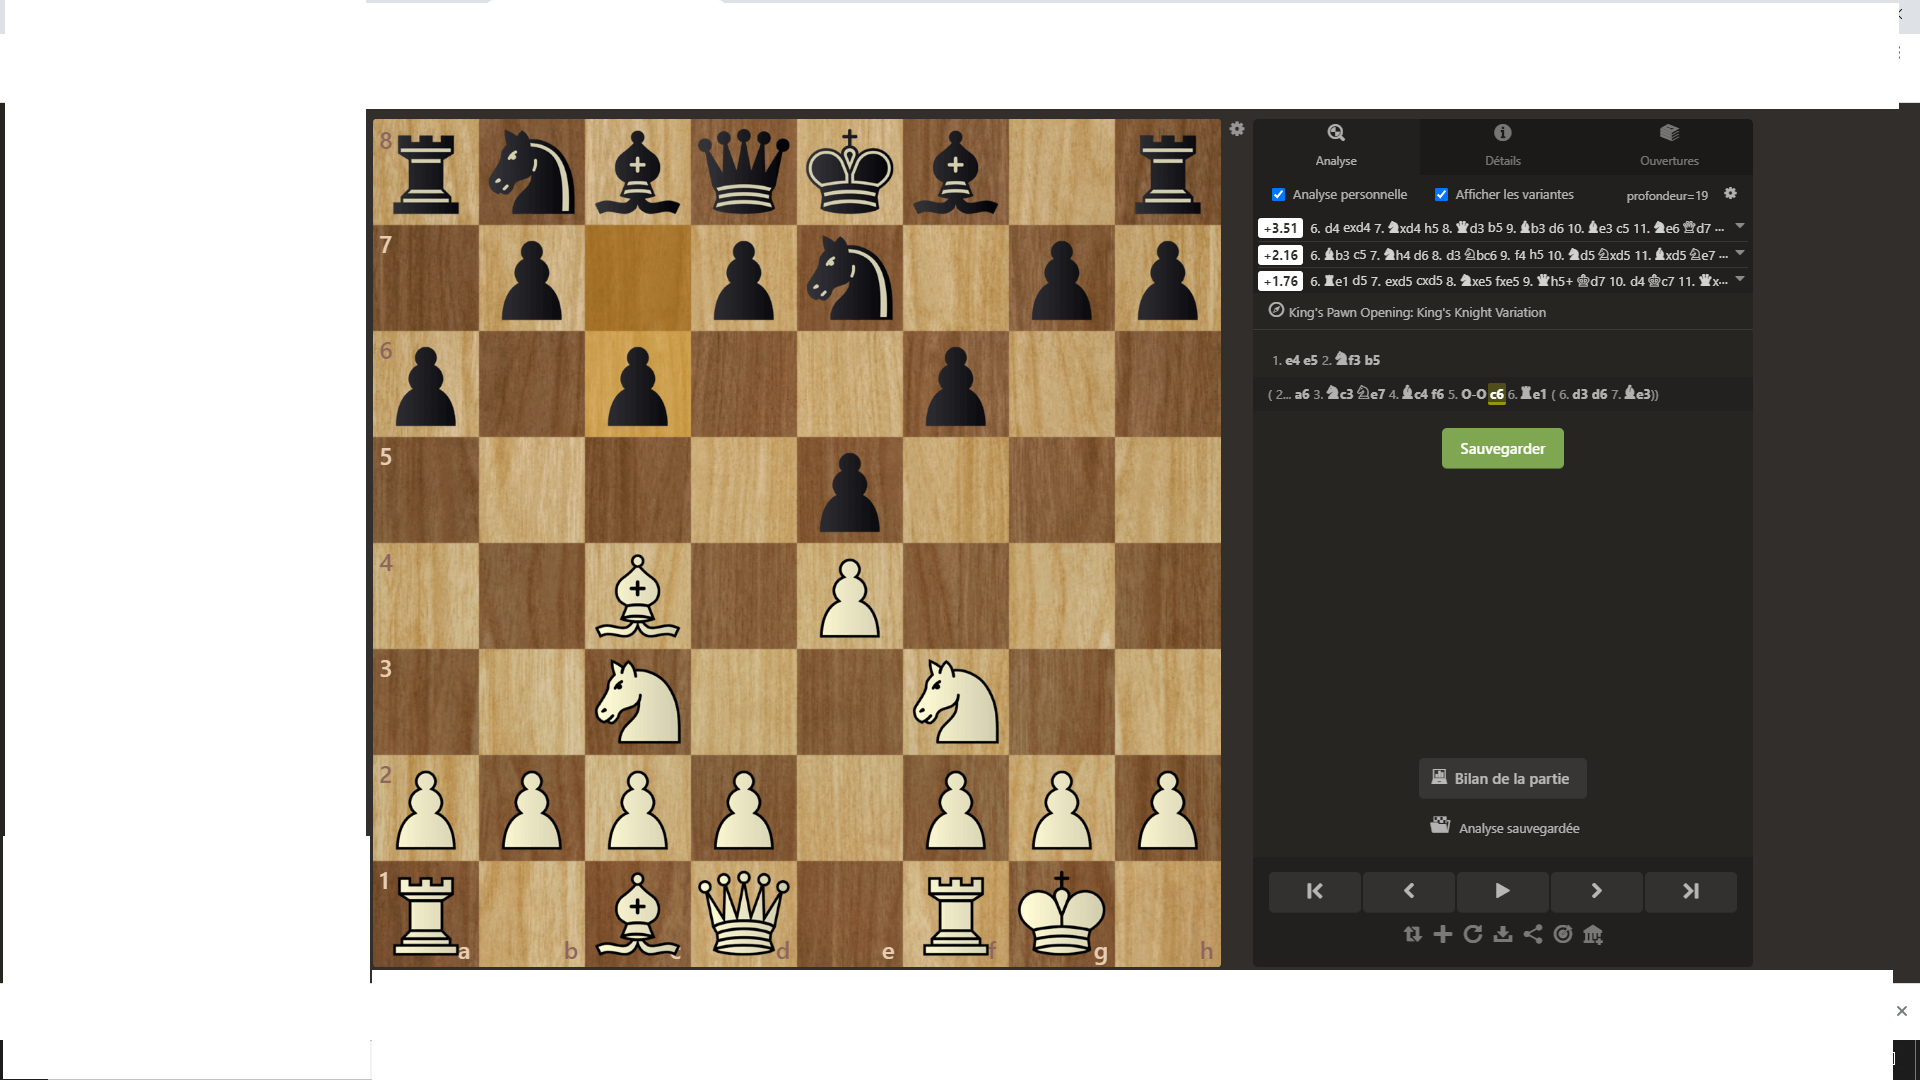
Task: Expand the +3.51 engine line
Action: [x=1740, y=226]
